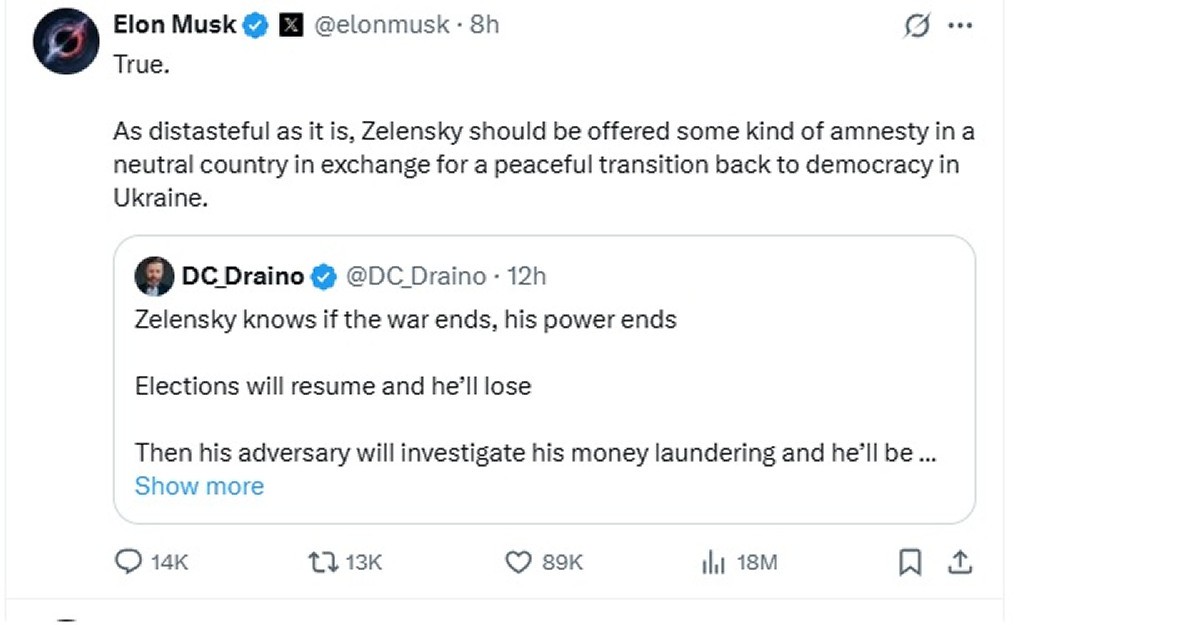The image size is (1200, 625).
Task: Open view analytics showing 18M
Action: 713,563
